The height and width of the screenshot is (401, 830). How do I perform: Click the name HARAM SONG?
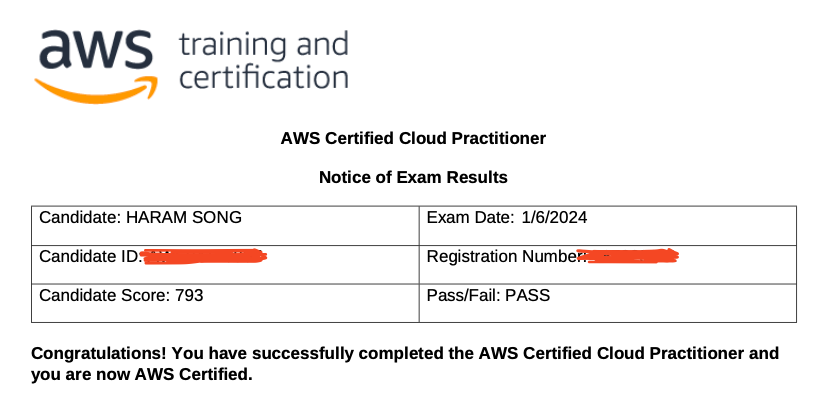click(184, 217)
